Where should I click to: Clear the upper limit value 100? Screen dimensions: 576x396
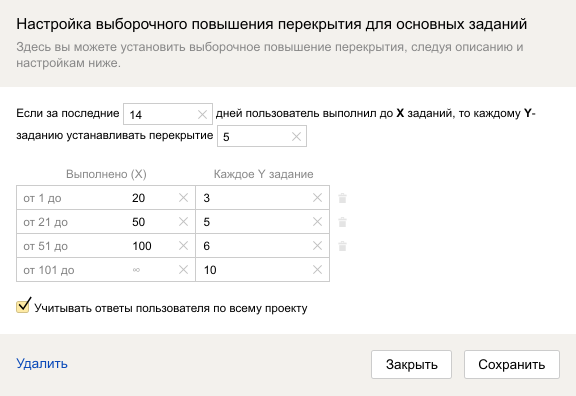183,245
